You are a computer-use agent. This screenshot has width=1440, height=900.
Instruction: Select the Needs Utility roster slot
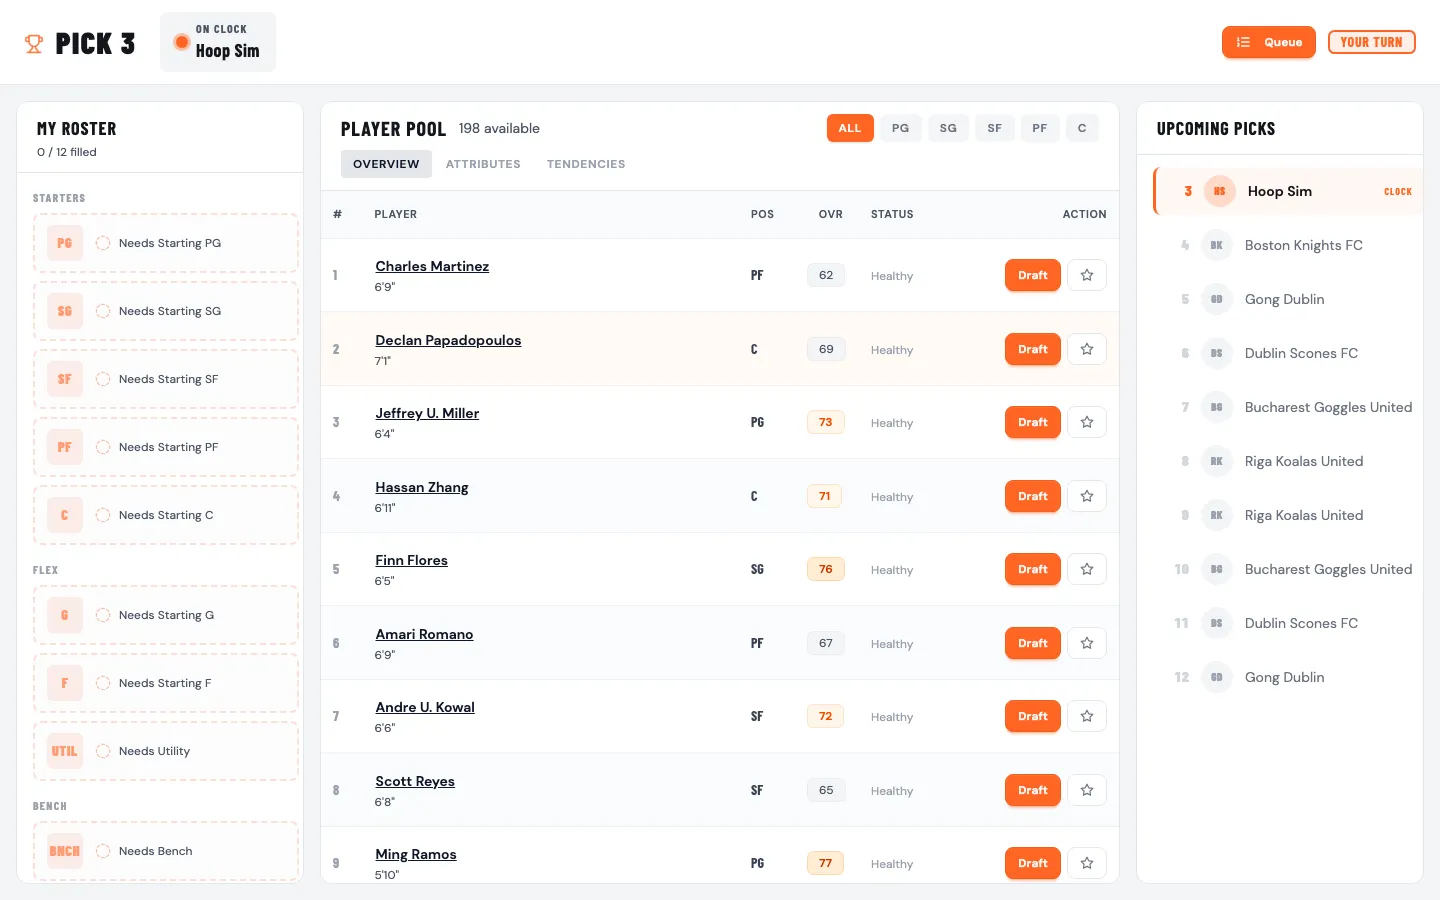(166, 751)
